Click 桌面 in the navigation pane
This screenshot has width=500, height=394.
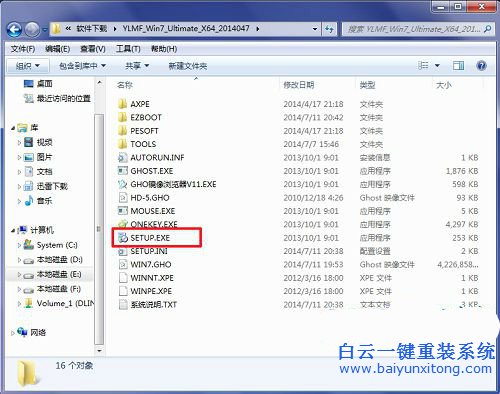point(45,83)
